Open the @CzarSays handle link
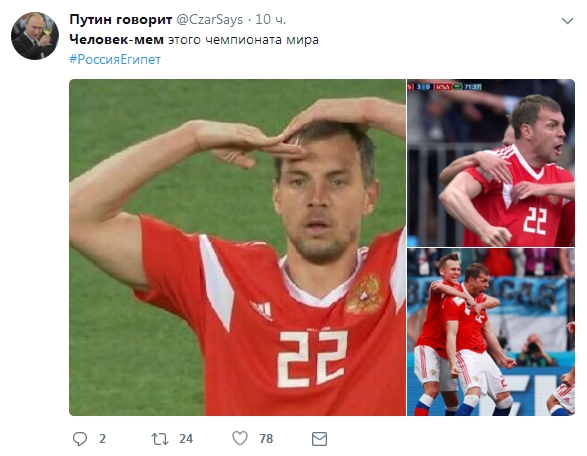 pyautogui.click(x=209, y=19)
